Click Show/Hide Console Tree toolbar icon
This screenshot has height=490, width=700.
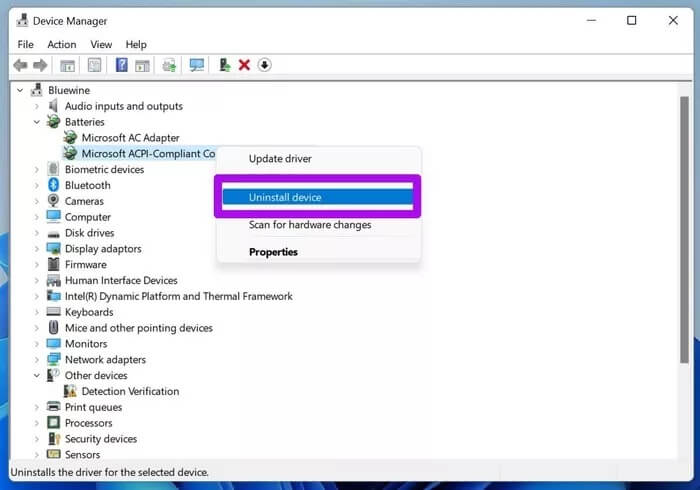(67, 66)
